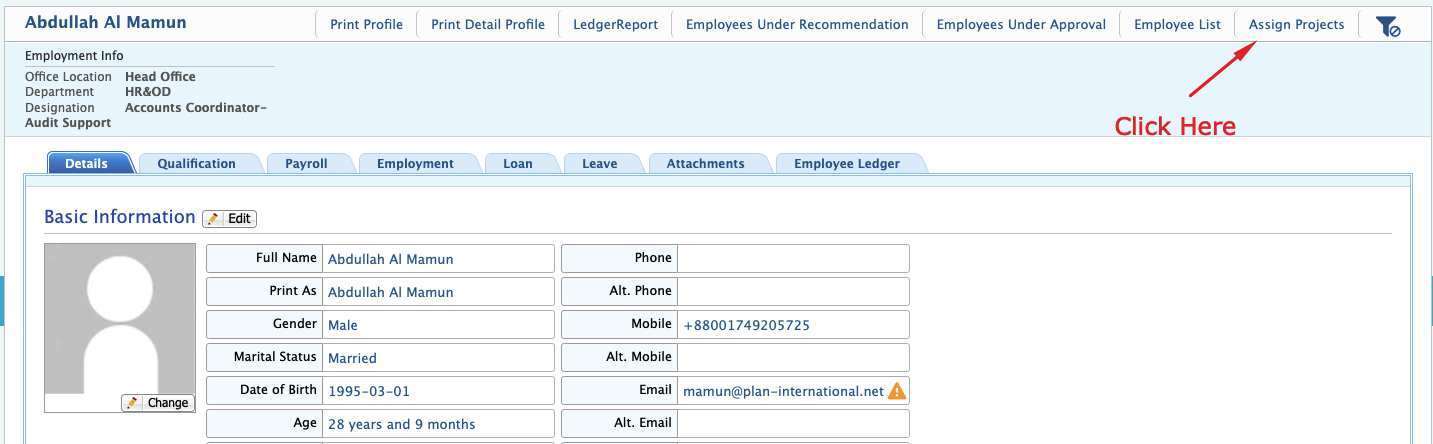Click the Date of Birth value 1995-03-01
Viewport: 1433px width, 444px height.
click(x=369, y=391)
